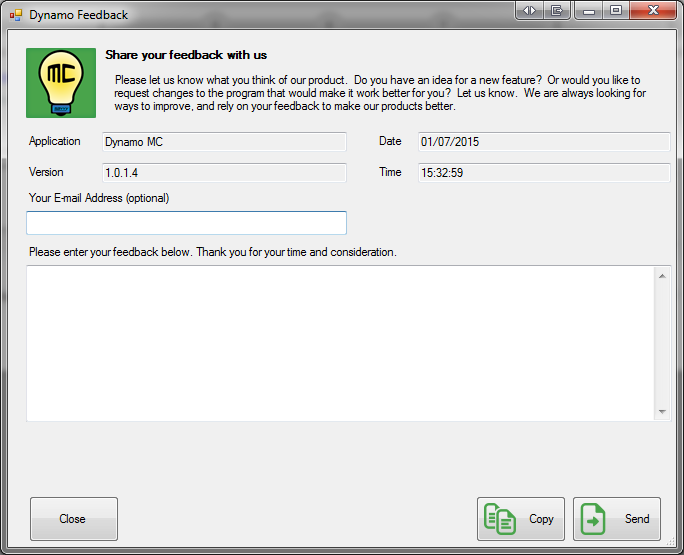Viewport: 684px width, 555px height.
Task: Click the 'Share your feedback with us' heading
Action: pos(186,55)
